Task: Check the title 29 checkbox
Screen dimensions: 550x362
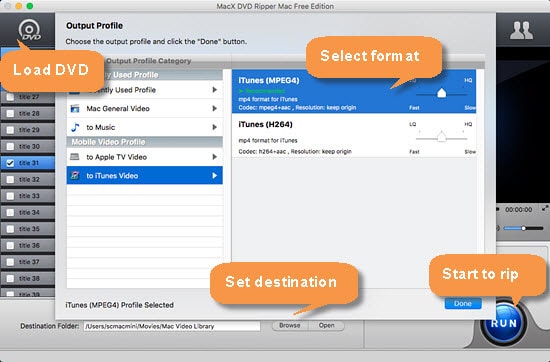Action: point(10,130)
